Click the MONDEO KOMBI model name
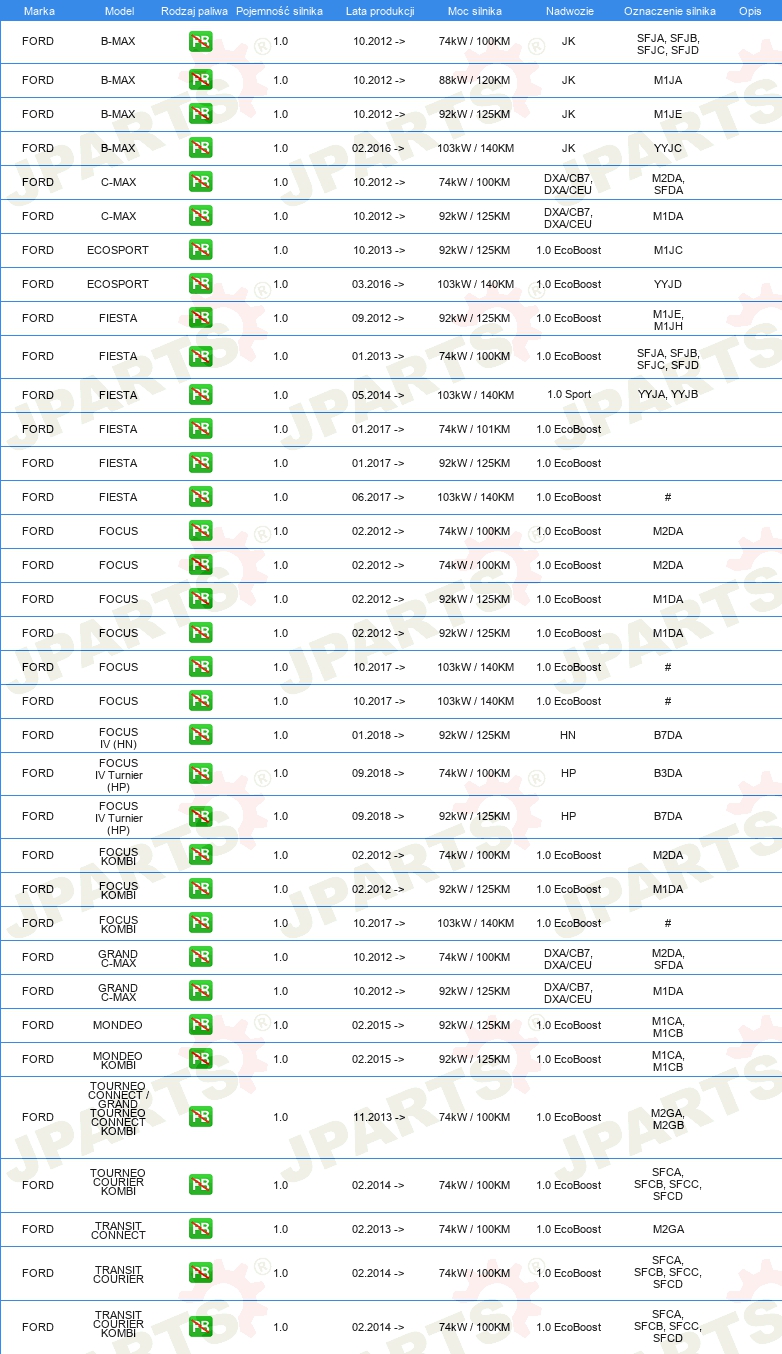 point(118,1060)
